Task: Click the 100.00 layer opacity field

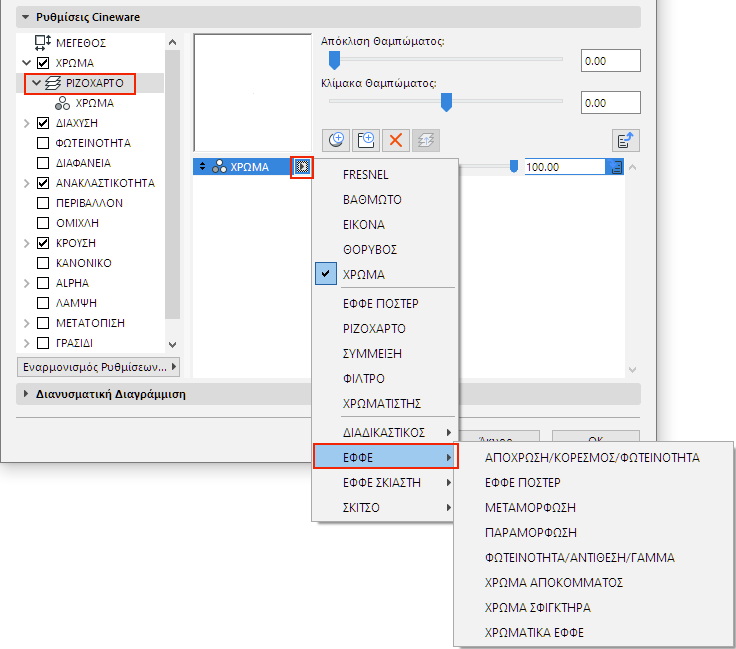Action: tap(565, 167)
